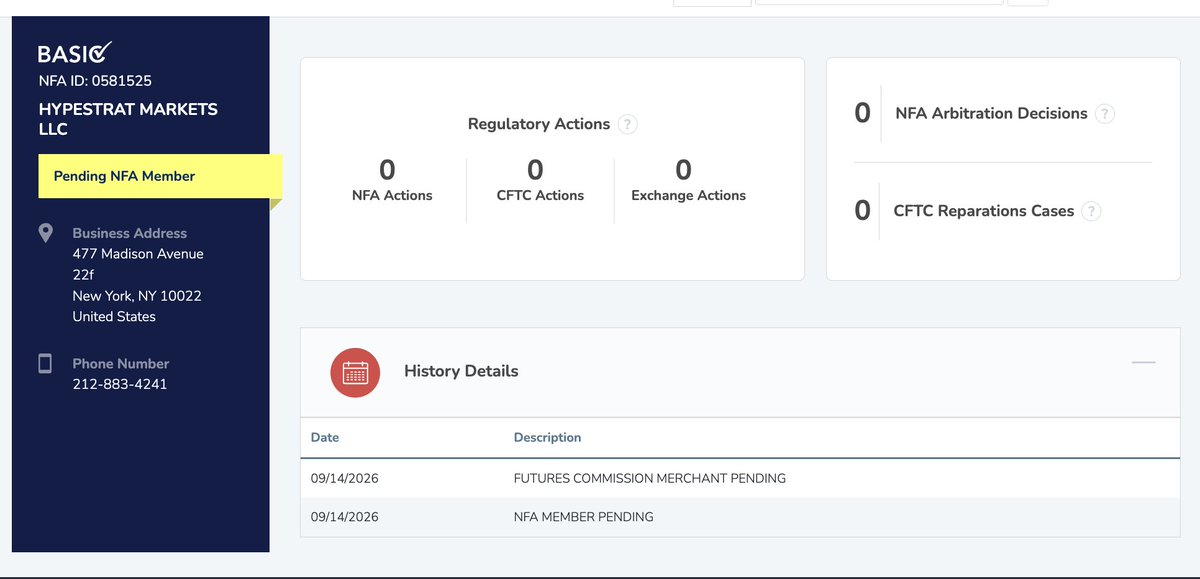Image resolution: width=1200 pixels, height=579 pixels.
Task: Click the History Details heading
Action: coord(461,371)
